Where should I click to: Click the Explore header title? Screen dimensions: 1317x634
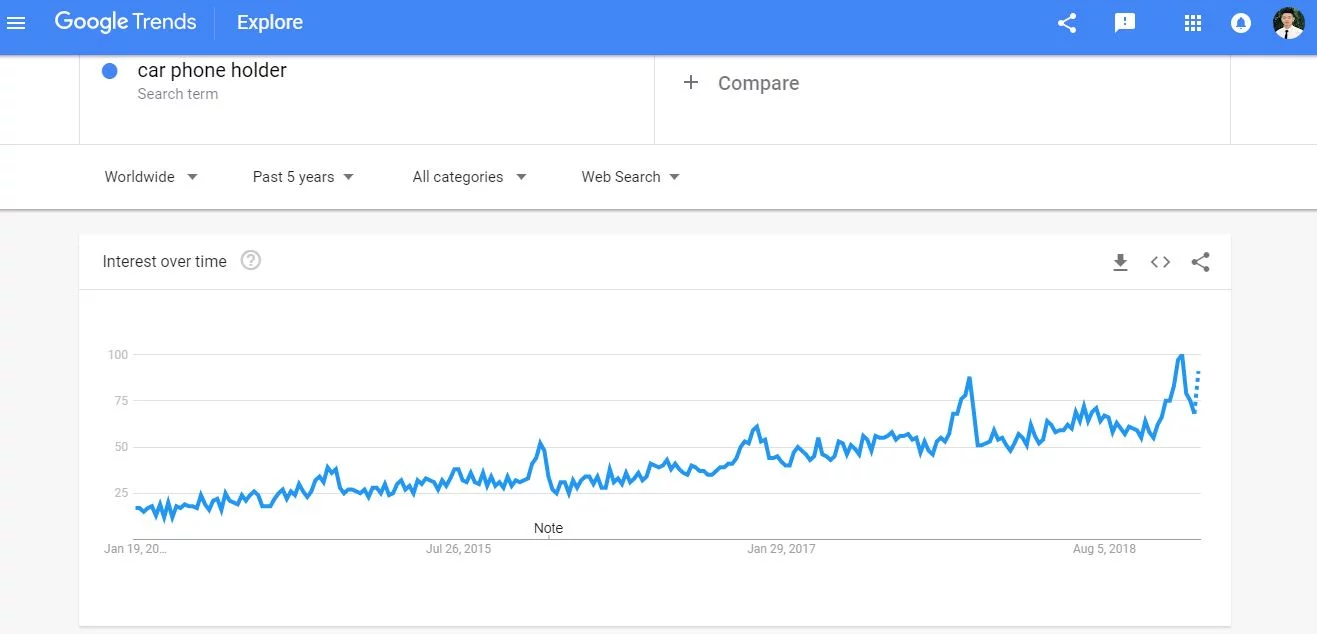tap(270, 22)
